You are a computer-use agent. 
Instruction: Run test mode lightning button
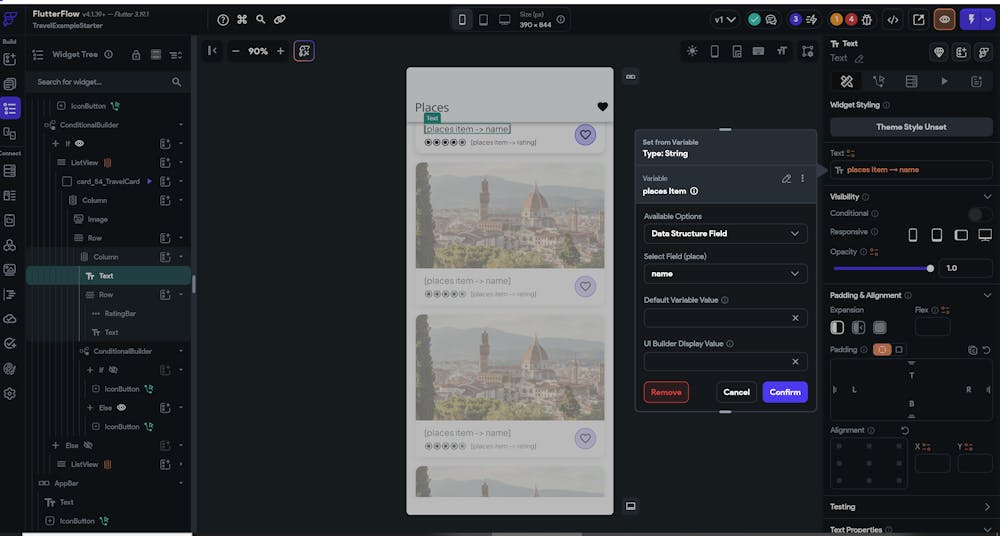pyautogui.click(x=972, y=20)
